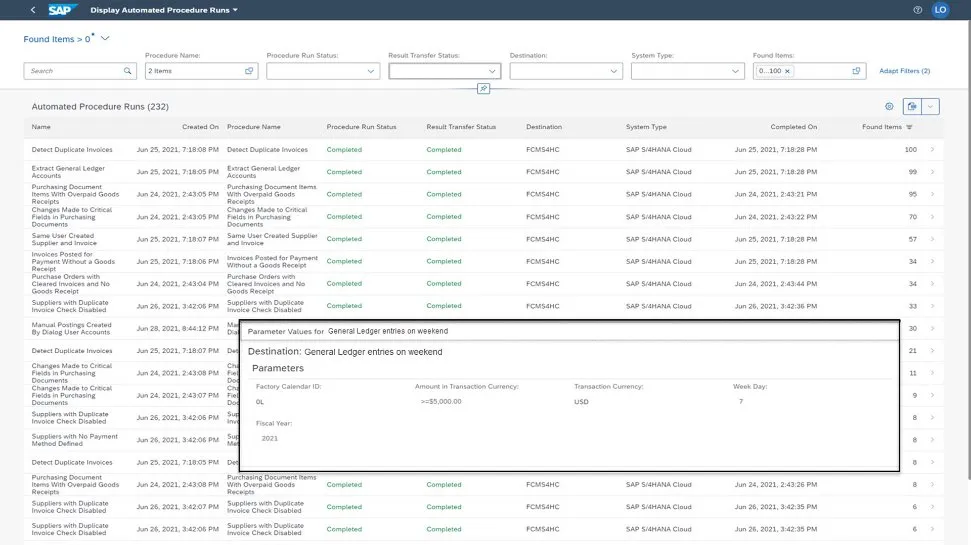Click the search magnifier icon

(127, 71)
